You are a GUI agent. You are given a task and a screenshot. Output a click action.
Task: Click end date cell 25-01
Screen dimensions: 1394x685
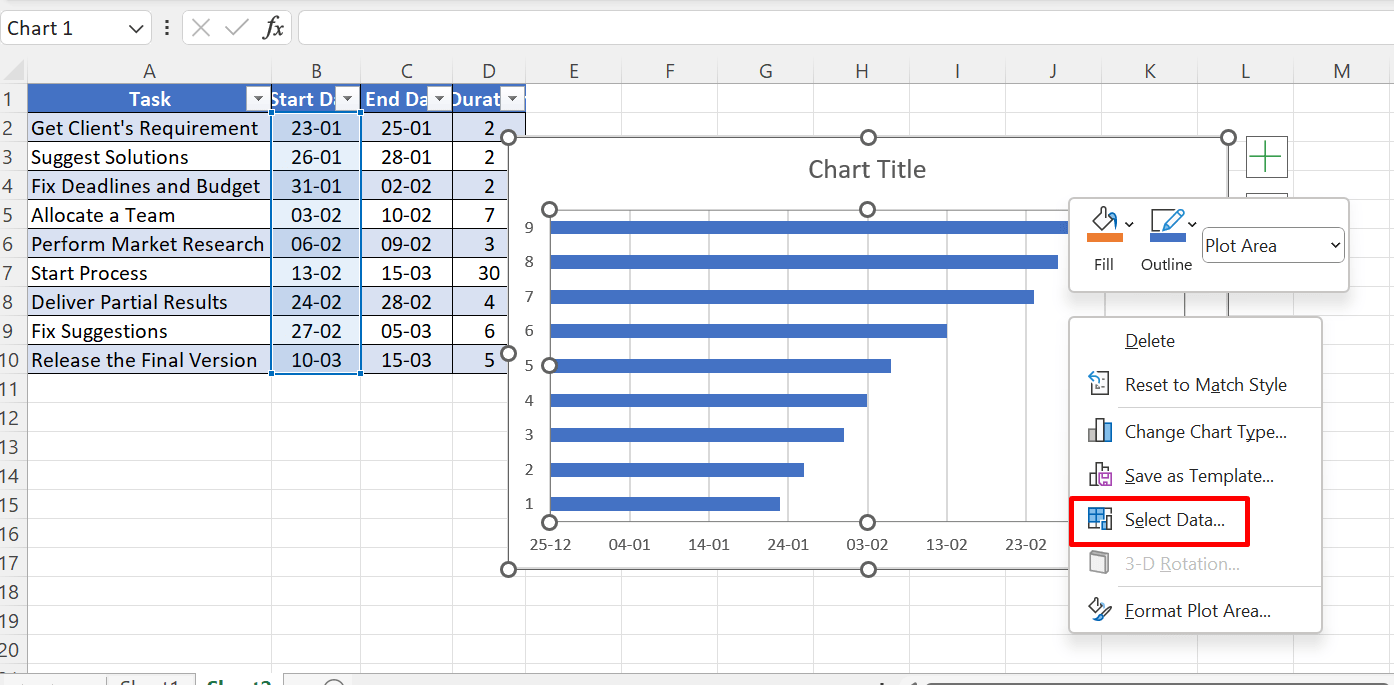coord(407,128)
